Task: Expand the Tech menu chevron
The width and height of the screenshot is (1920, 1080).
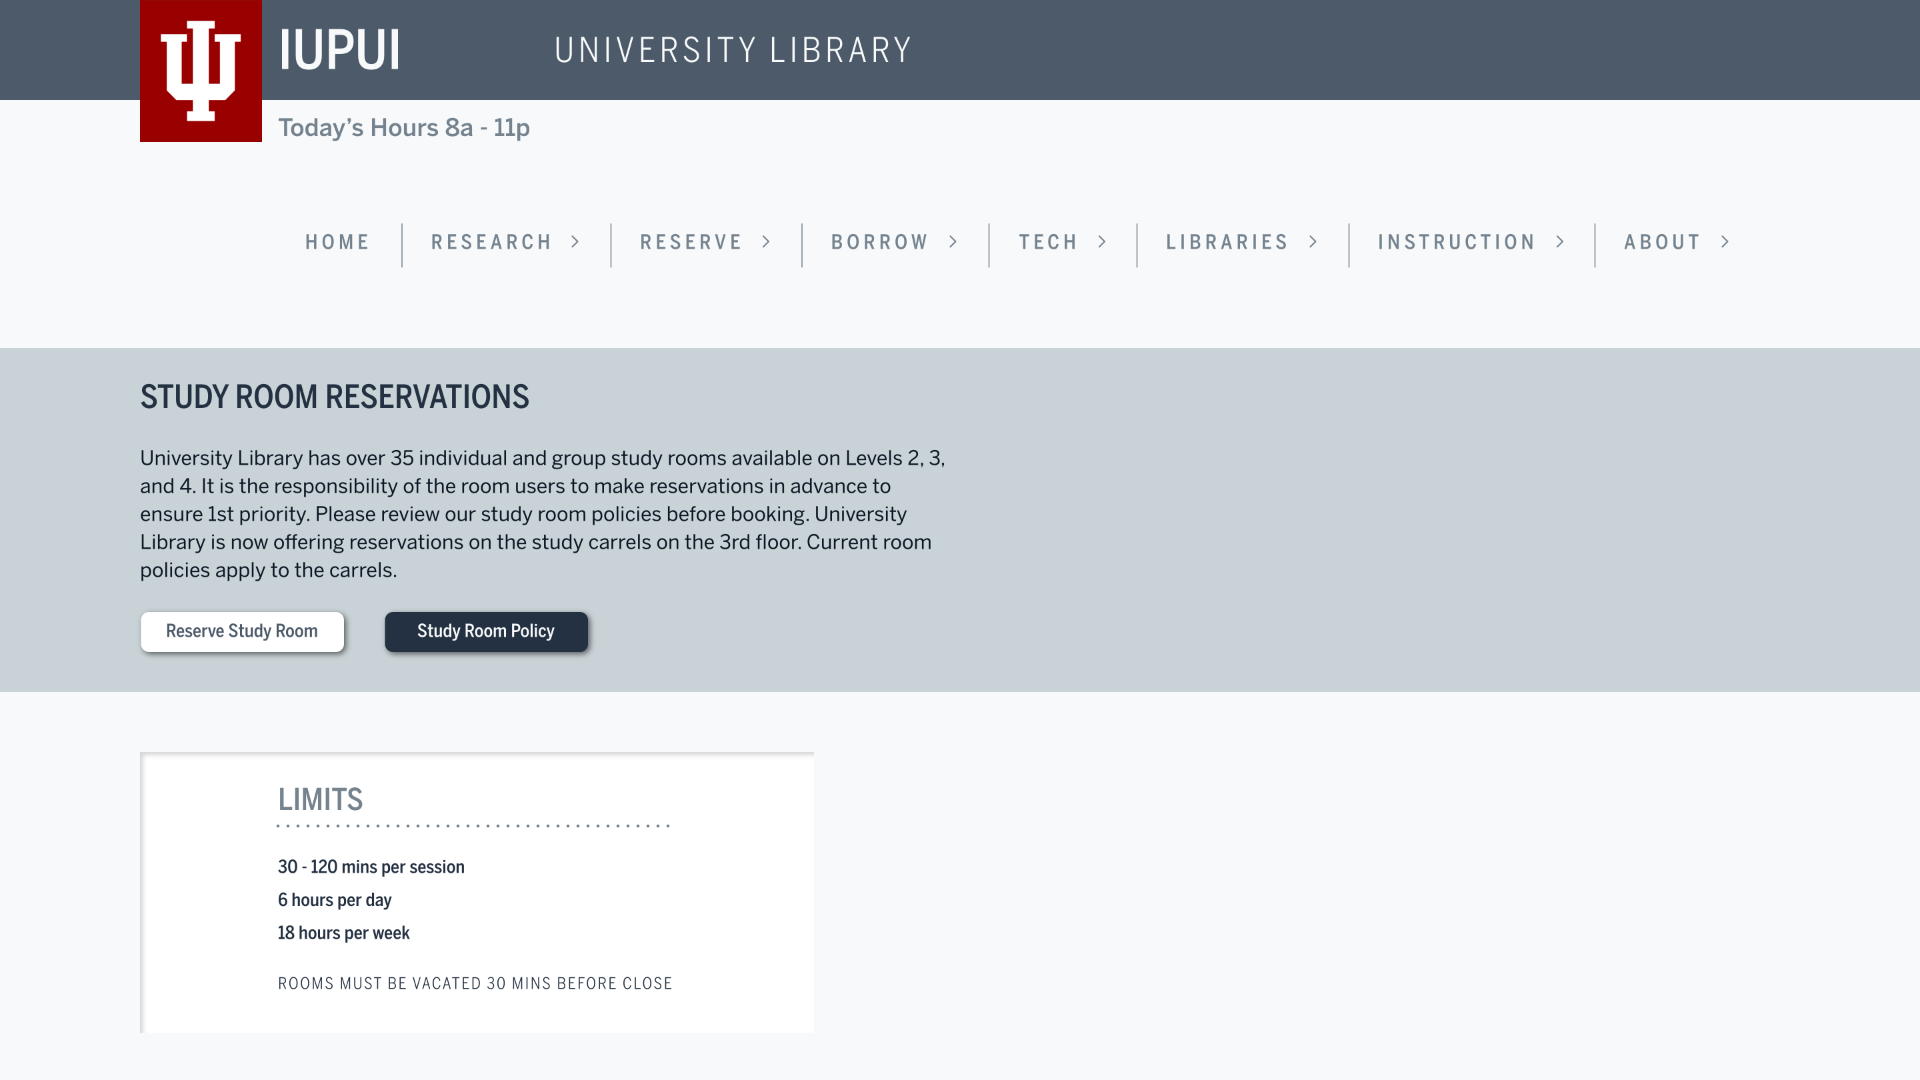Action: [x=1103, y=242]
